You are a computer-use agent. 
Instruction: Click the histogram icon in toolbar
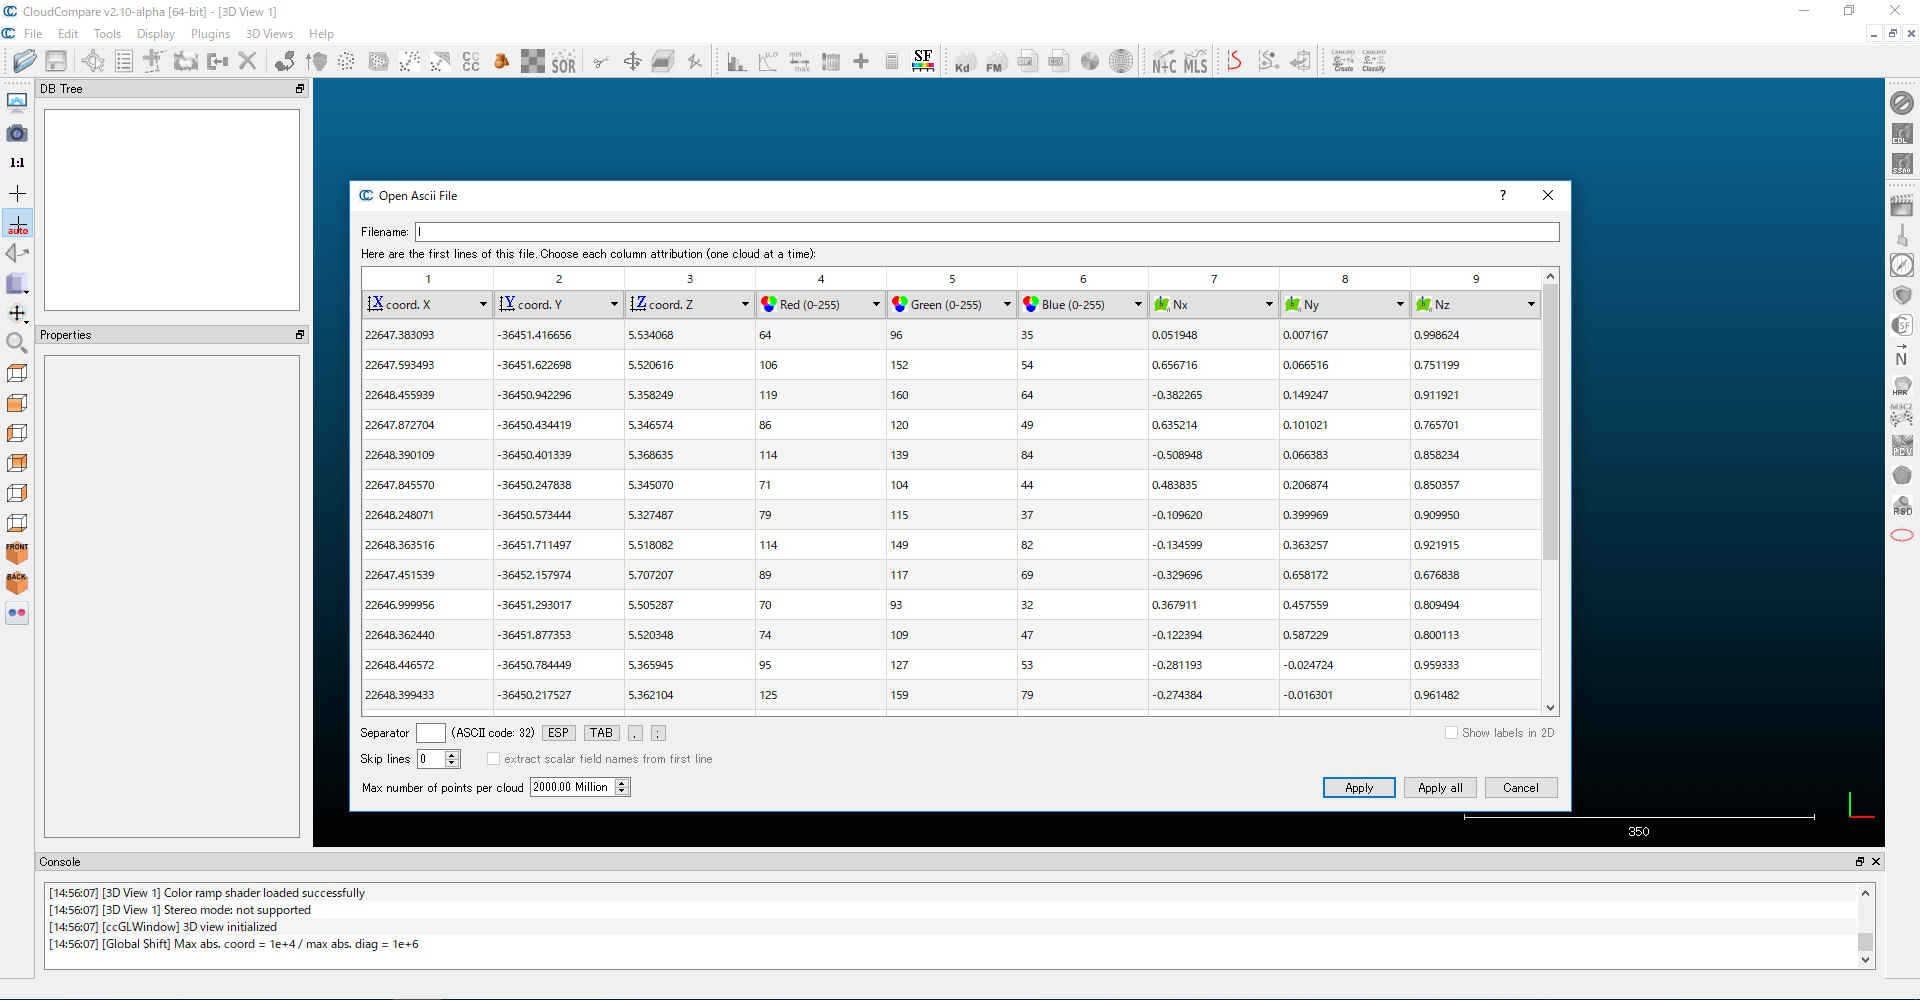point(737,62)
